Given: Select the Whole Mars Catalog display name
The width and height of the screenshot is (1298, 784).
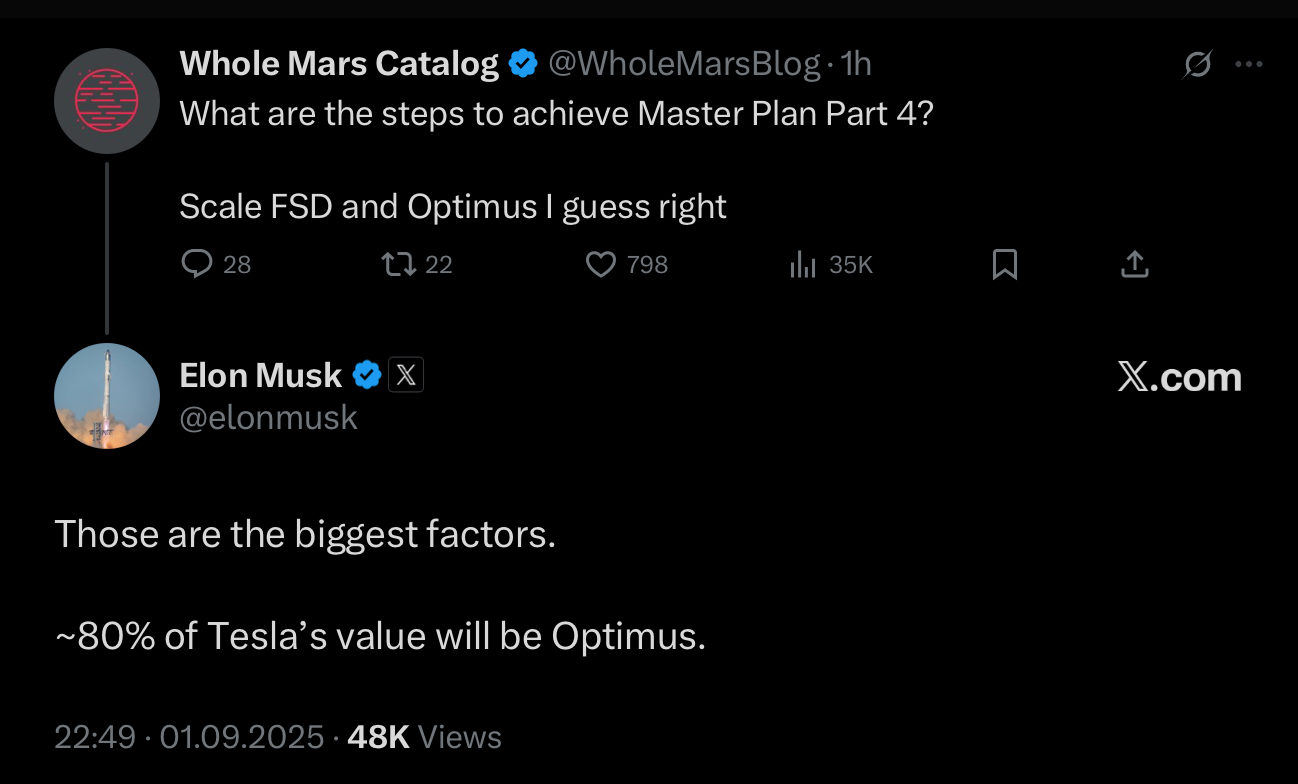Looking at the screenshot, I should point(338,62).
